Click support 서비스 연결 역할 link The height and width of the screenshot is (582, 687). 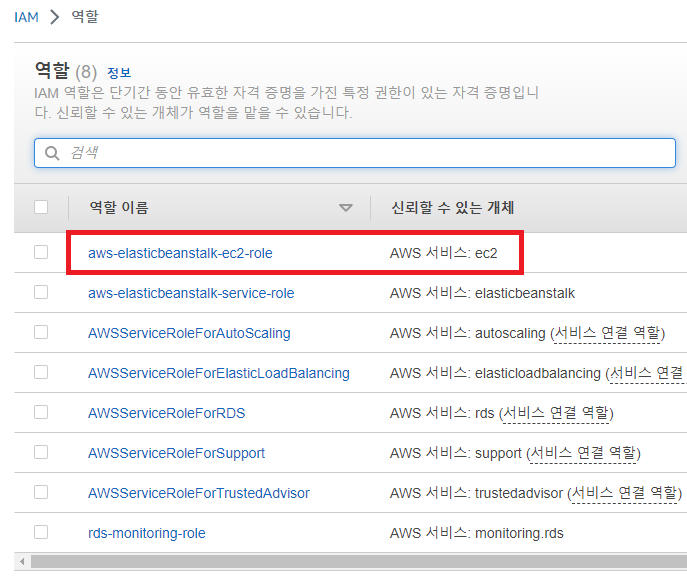pos(583,453)
